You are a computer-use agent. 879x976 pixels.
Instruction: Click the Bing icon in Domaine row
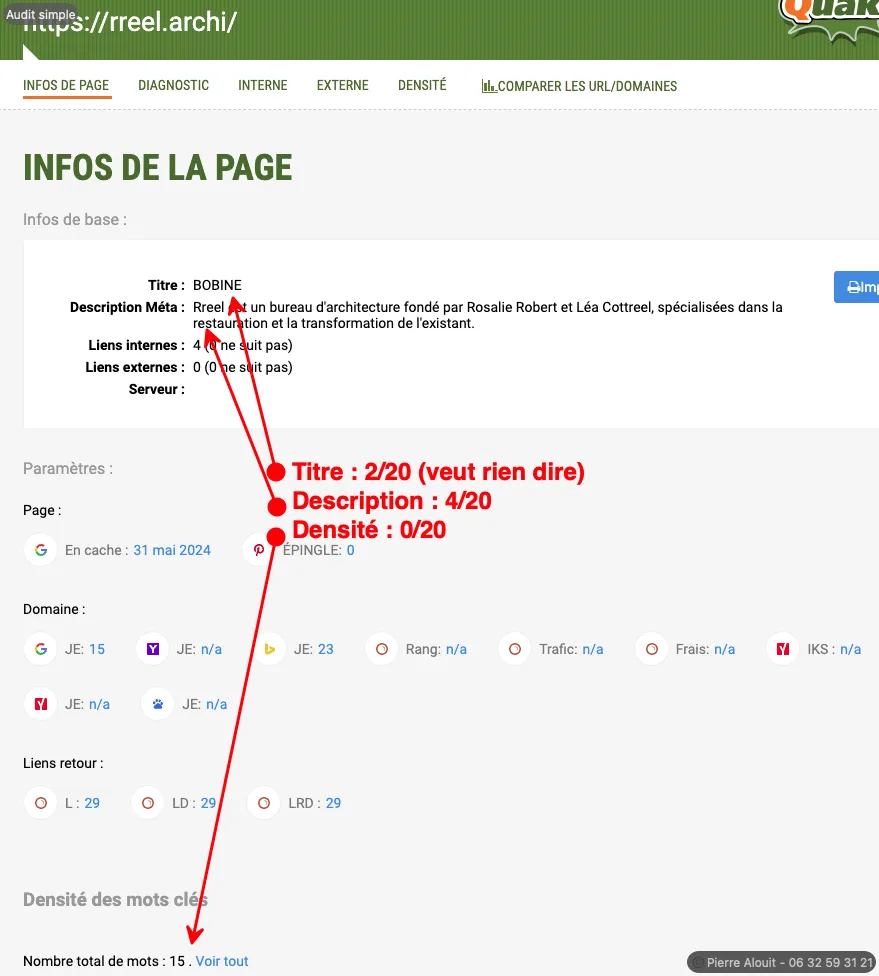pyautogui.click(x=270, y=649)
